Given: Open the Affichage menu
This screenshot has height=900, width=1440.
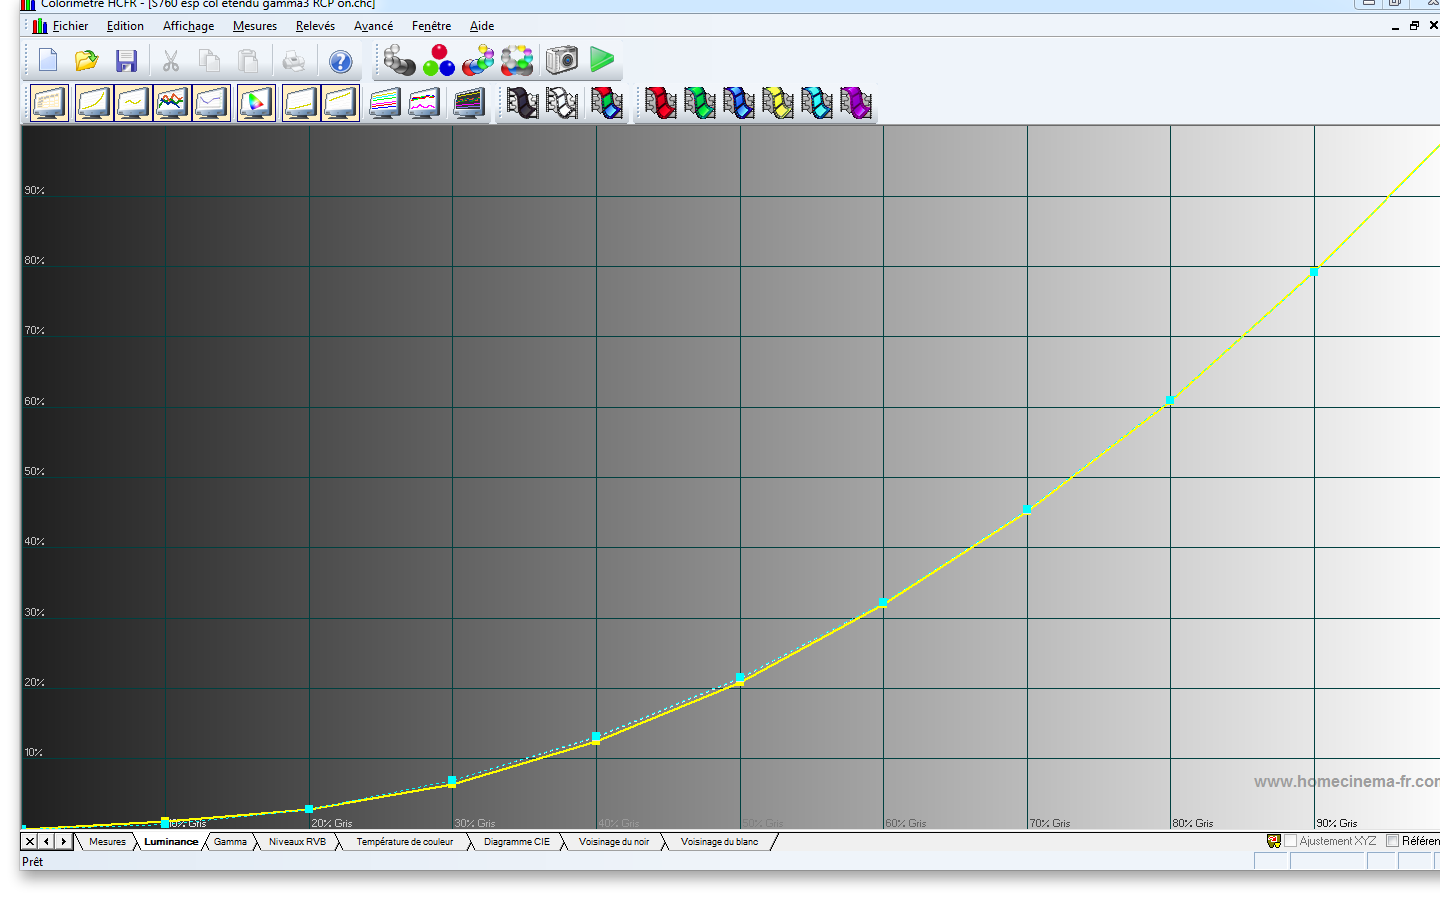Looking at the screenshot, I should click(x=188, y=26).
